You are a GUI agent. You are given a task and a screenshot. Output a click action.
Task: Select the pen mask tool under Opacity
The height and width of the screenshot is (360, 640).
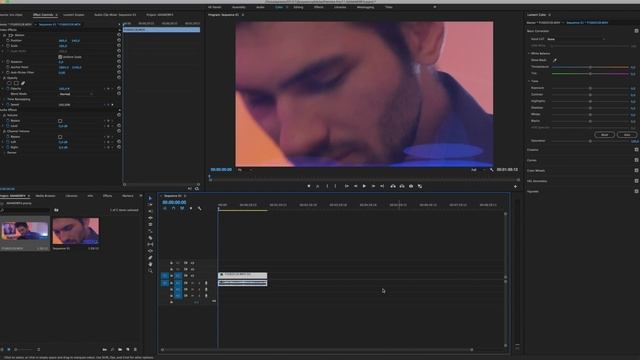tap(23, 83)
